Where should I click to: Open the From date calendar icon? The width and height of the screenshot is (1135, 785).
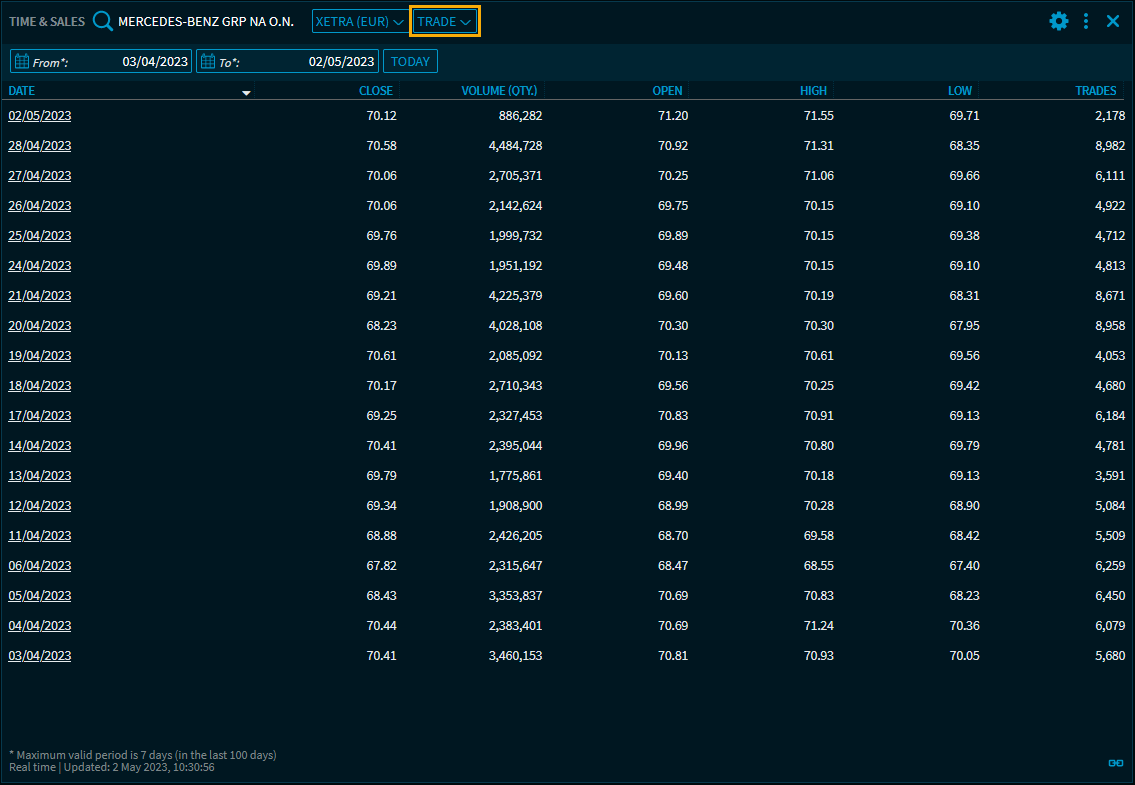click(x=21, y=62)
